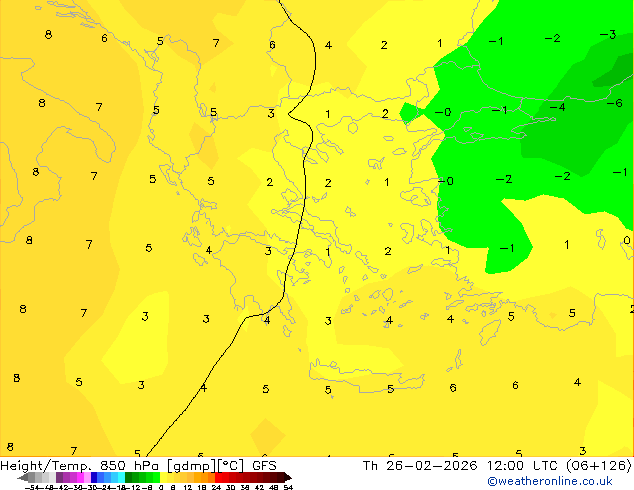
Task: Click the "-3" temperature value on the map
Action: [x=608, y=35]
